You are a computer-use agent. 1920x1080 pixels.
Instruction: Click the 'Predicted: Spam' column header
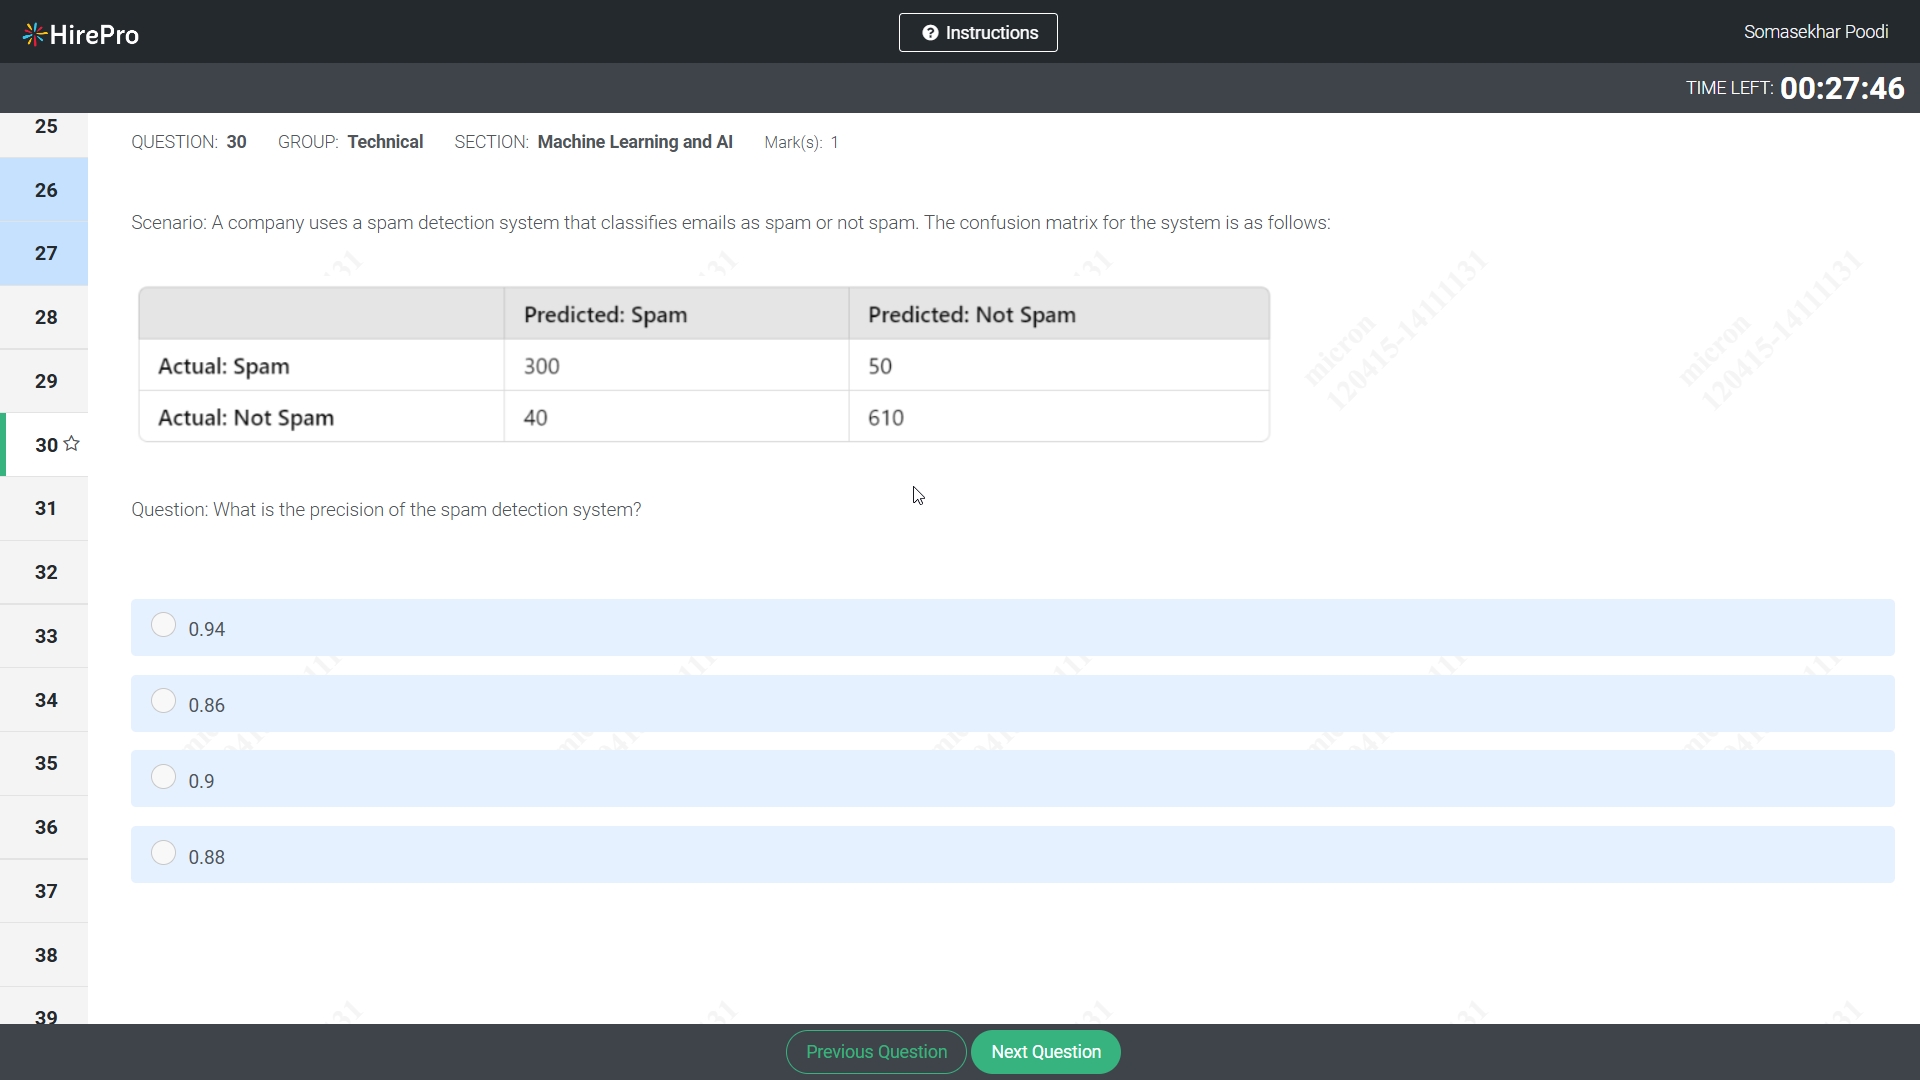[676, 314]
